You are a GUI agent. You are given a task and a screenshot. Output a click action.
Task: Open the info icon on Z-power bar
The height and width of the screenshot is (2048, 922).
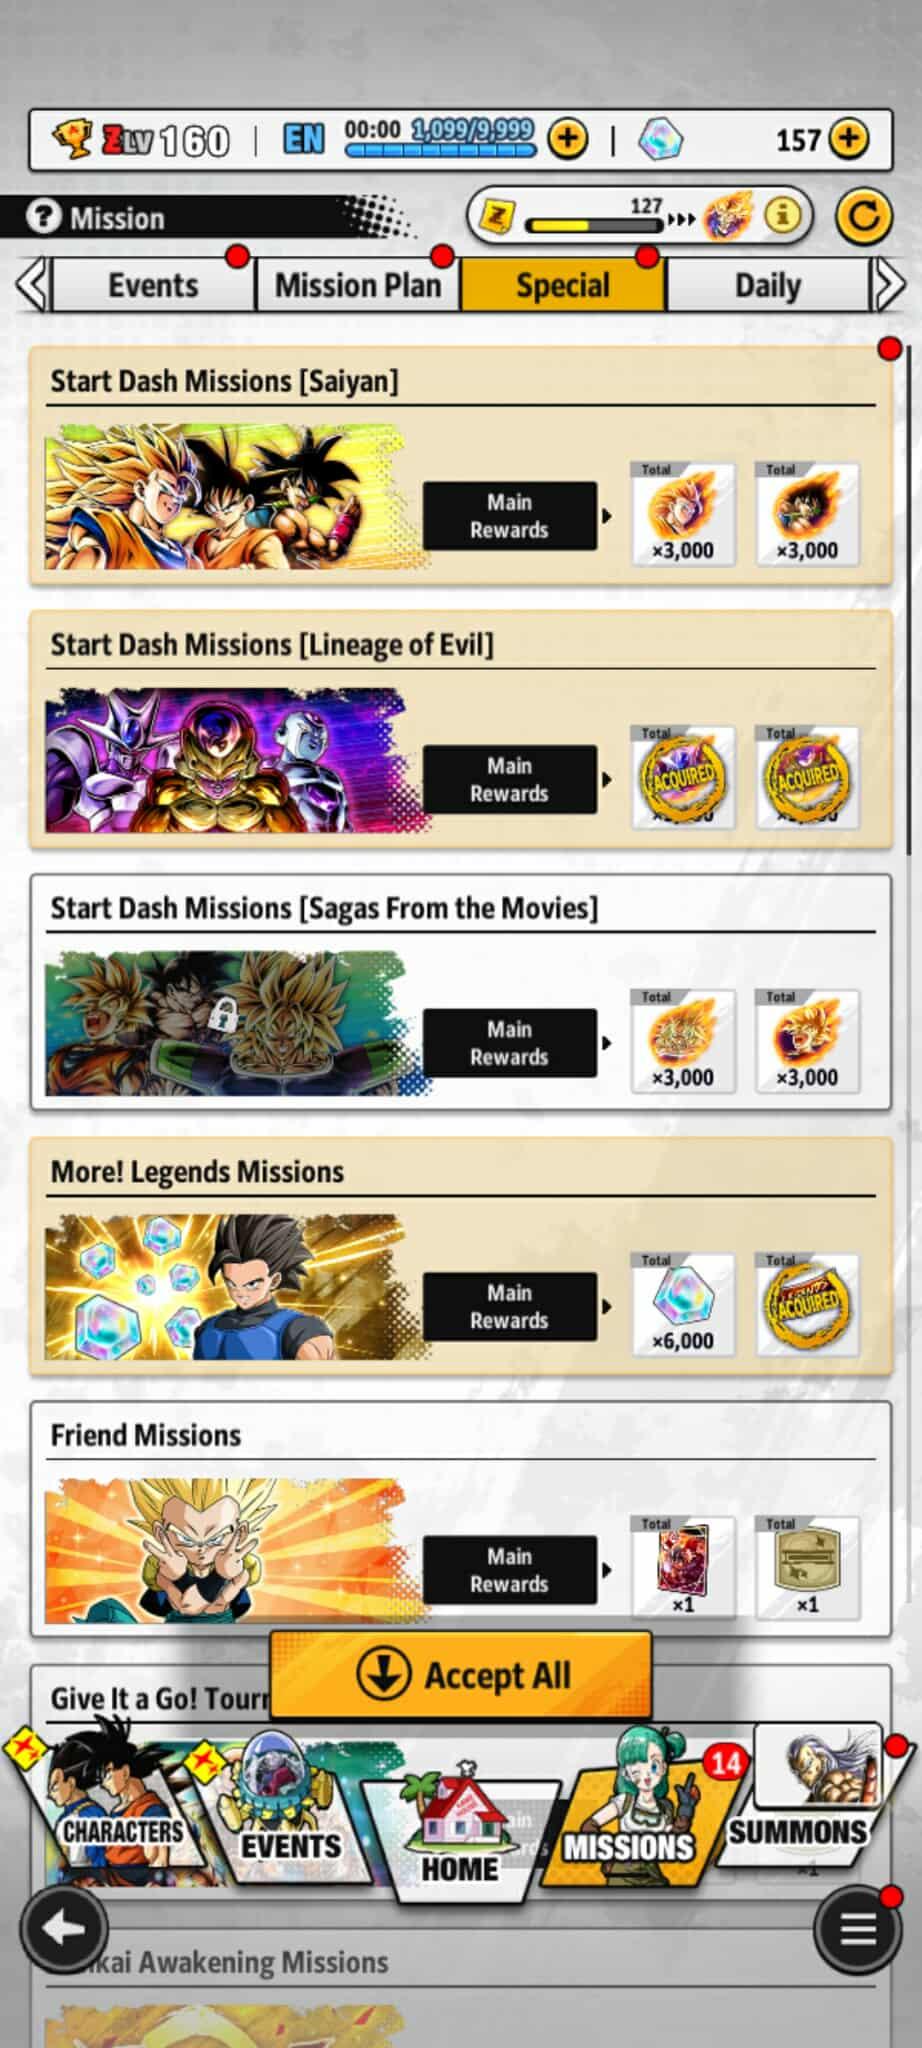click(x=783, y=214)
